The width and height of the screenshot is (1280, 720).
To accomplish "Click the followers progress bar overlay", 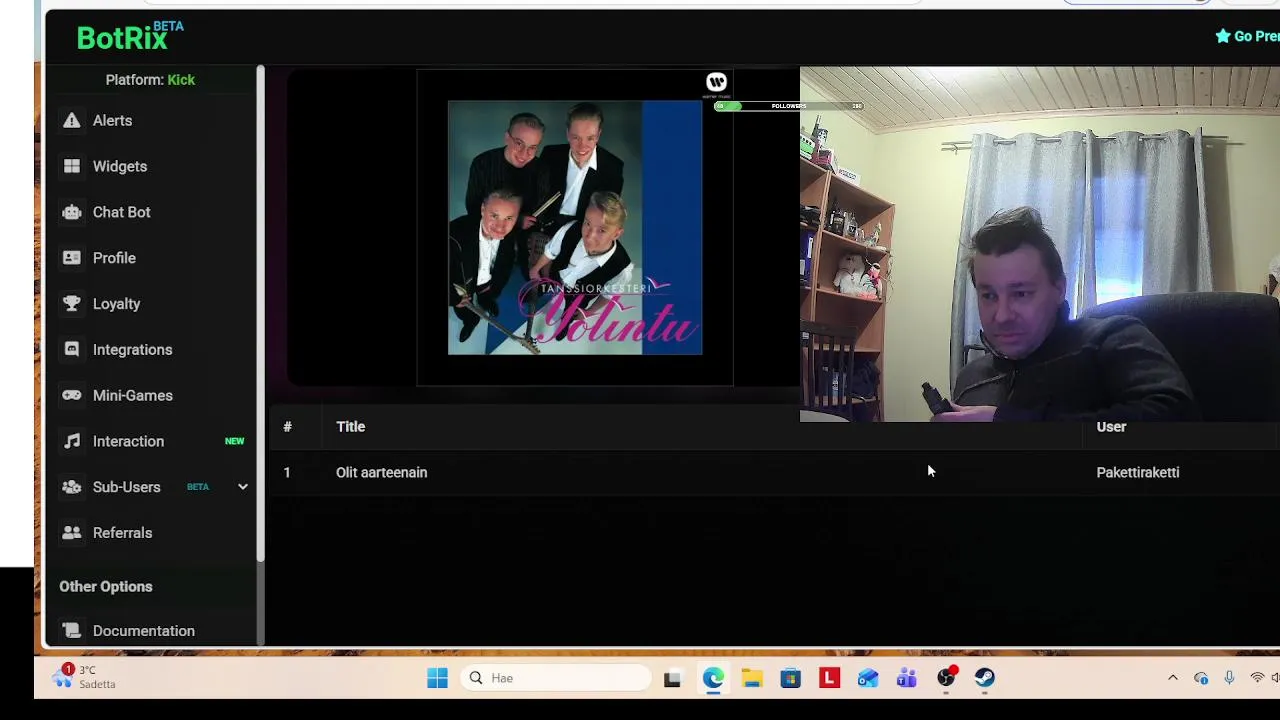I will point(788,106).
